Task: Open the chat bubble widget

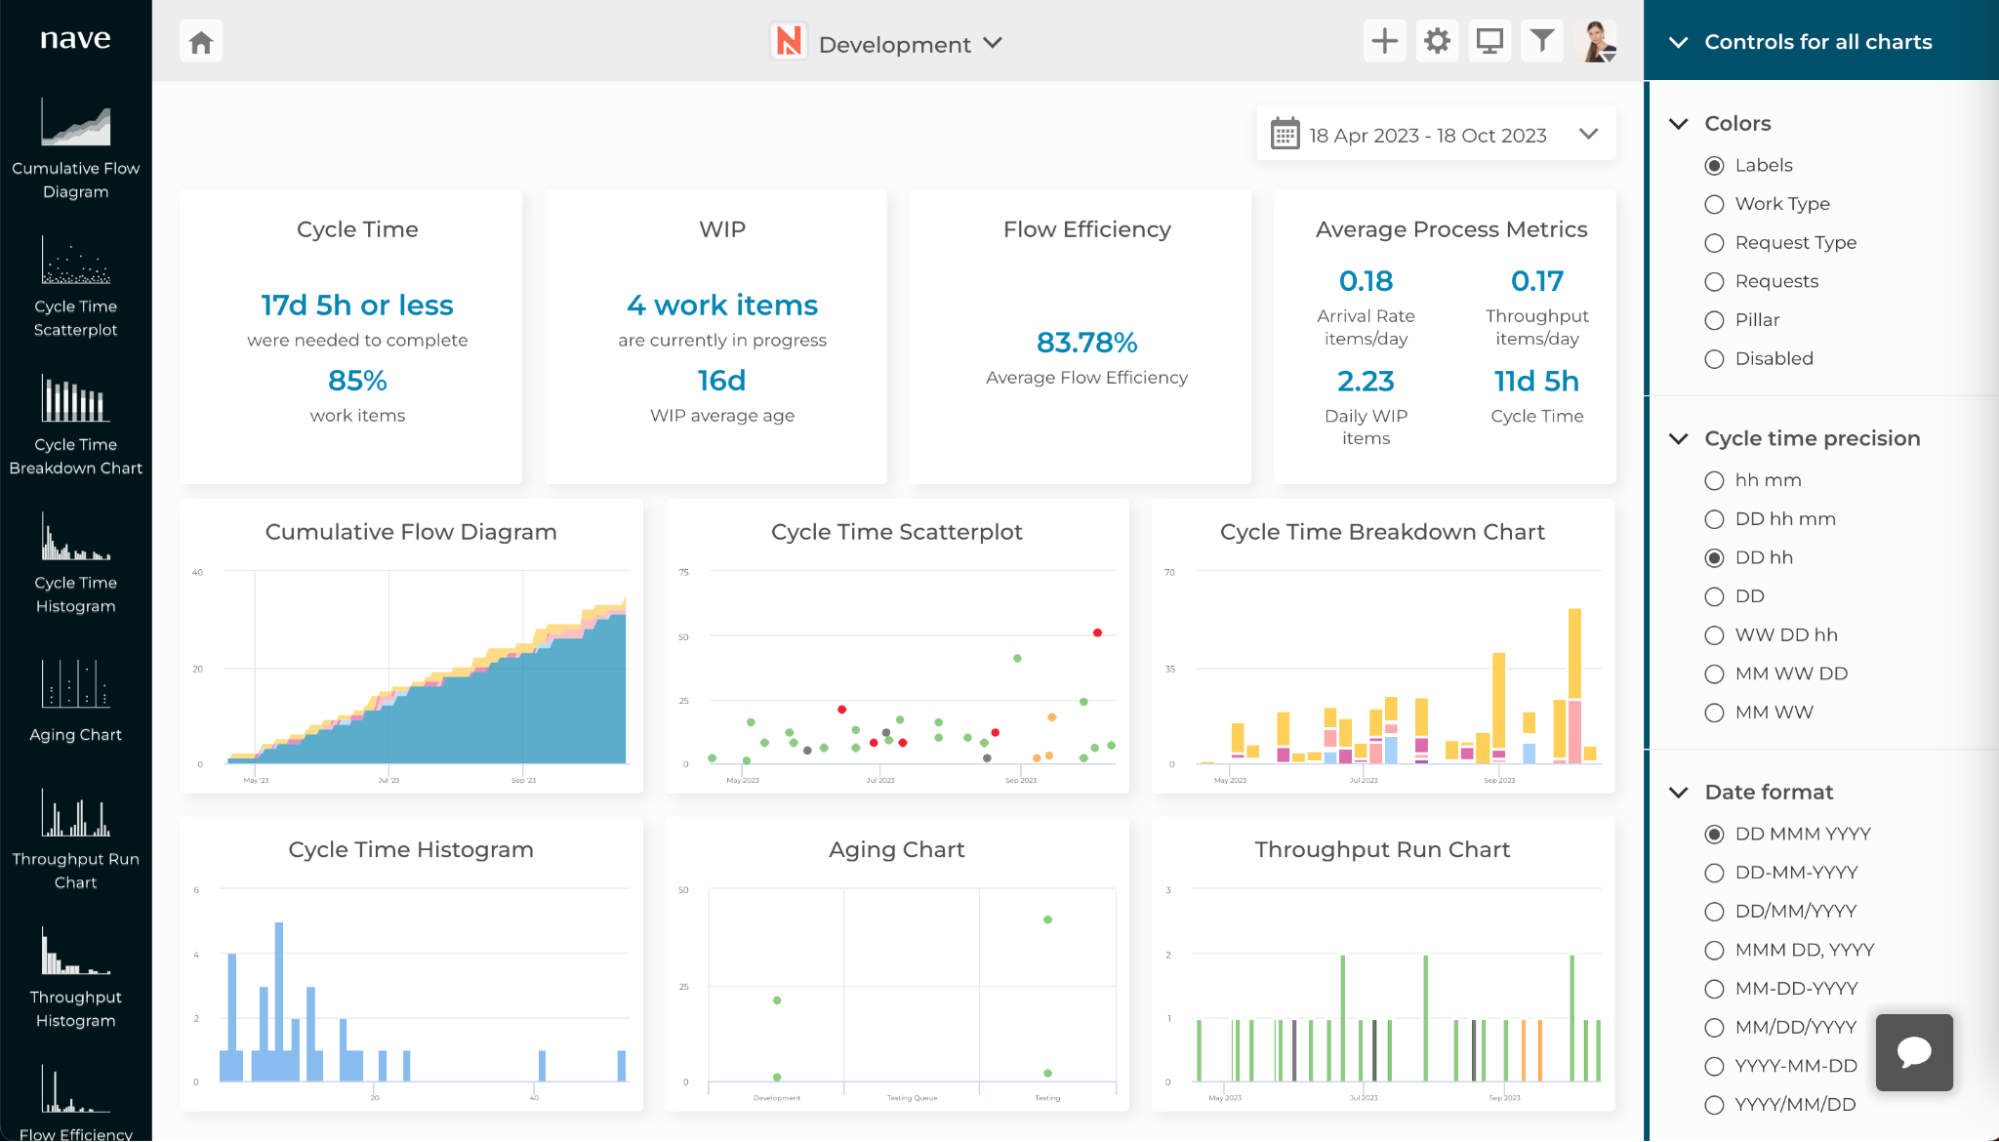Action: pyautogui.click(x=1913, y=1052)
